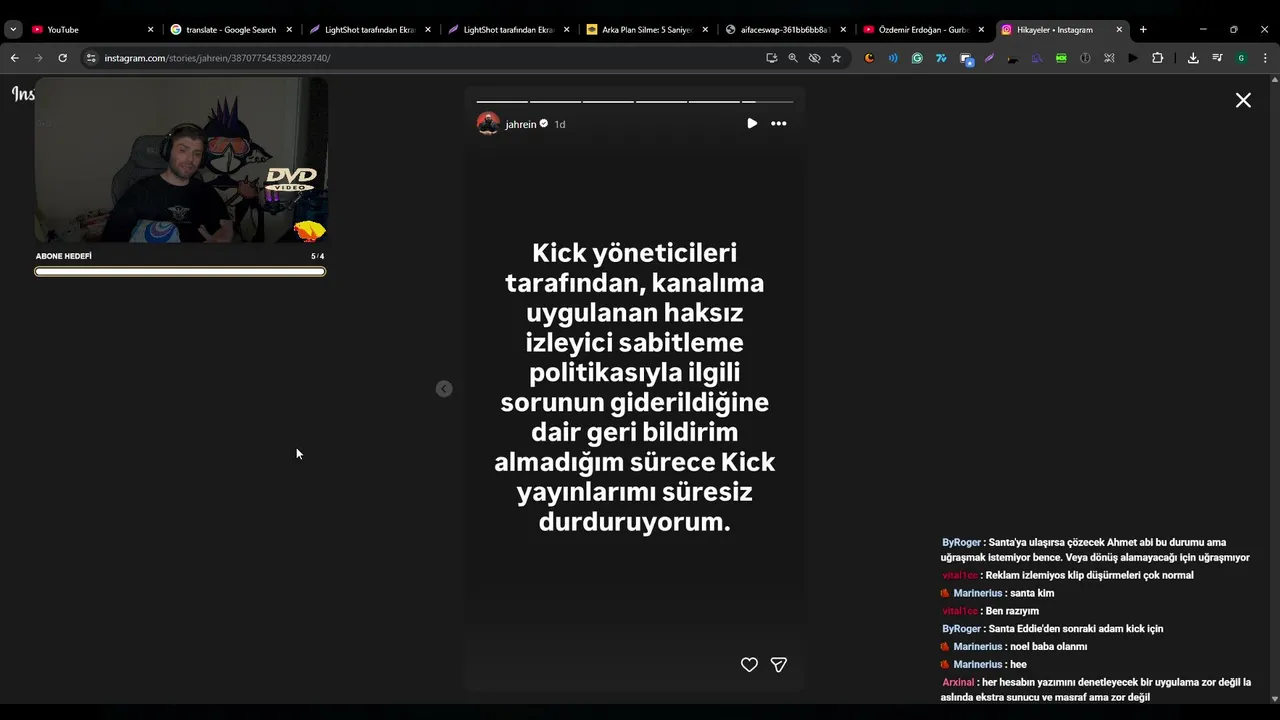The image size is (1280, 720).
Task: Play the paused Instagram story
Action: pyautogui.click(x=752, y=123)
